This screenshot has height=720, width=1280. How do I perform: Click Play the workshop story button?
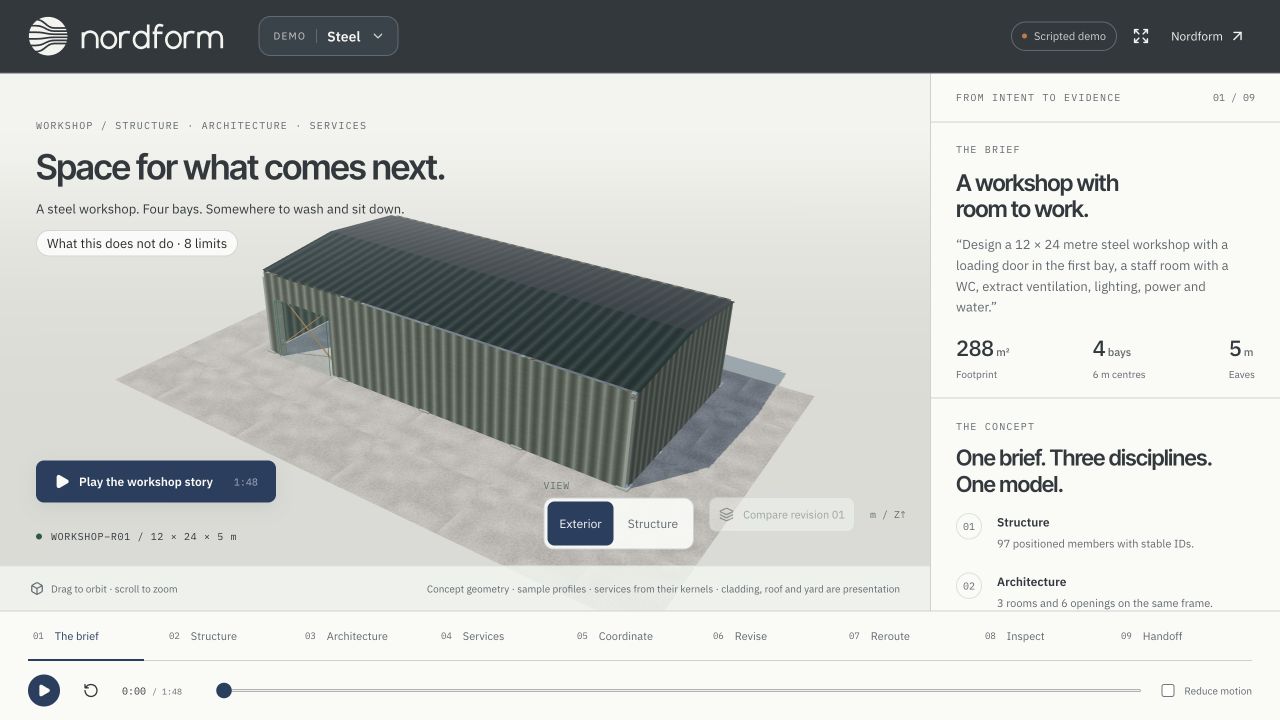click(156, 482)
